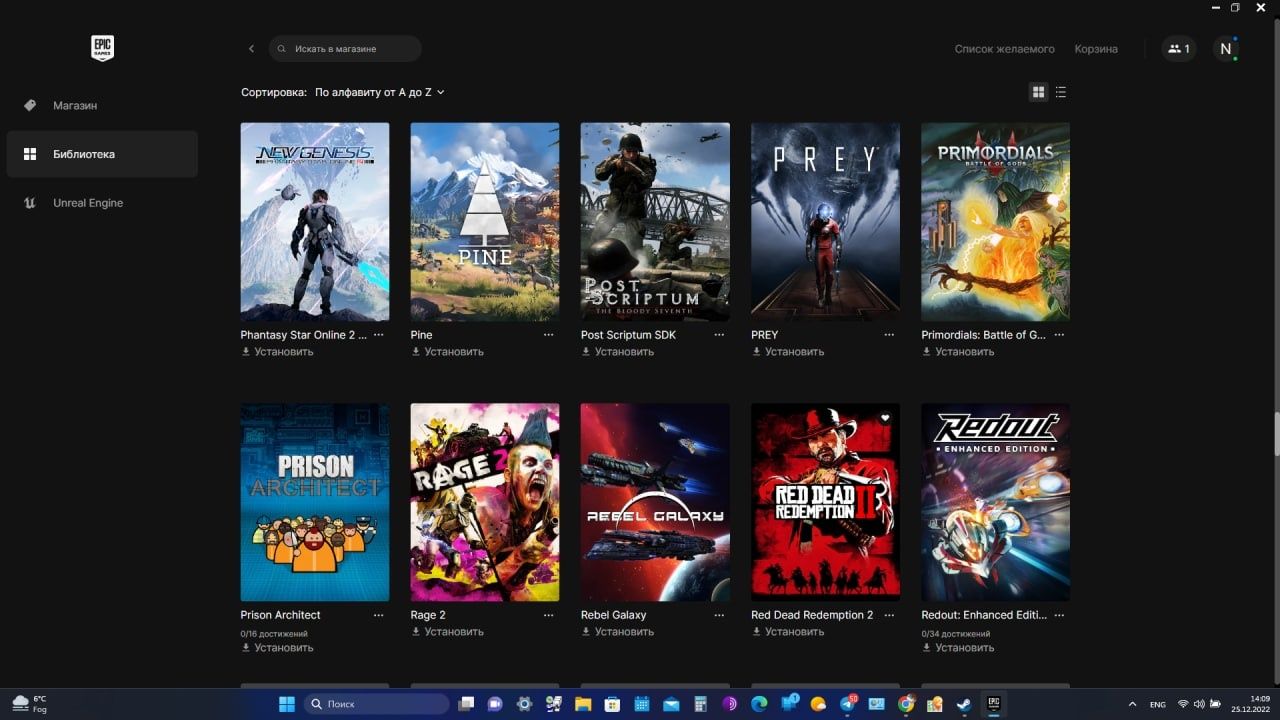This screenshot has width=1280, height=720.
Task: Click the Epic Games logo in sidebar
Action: (x=102, y=48)
